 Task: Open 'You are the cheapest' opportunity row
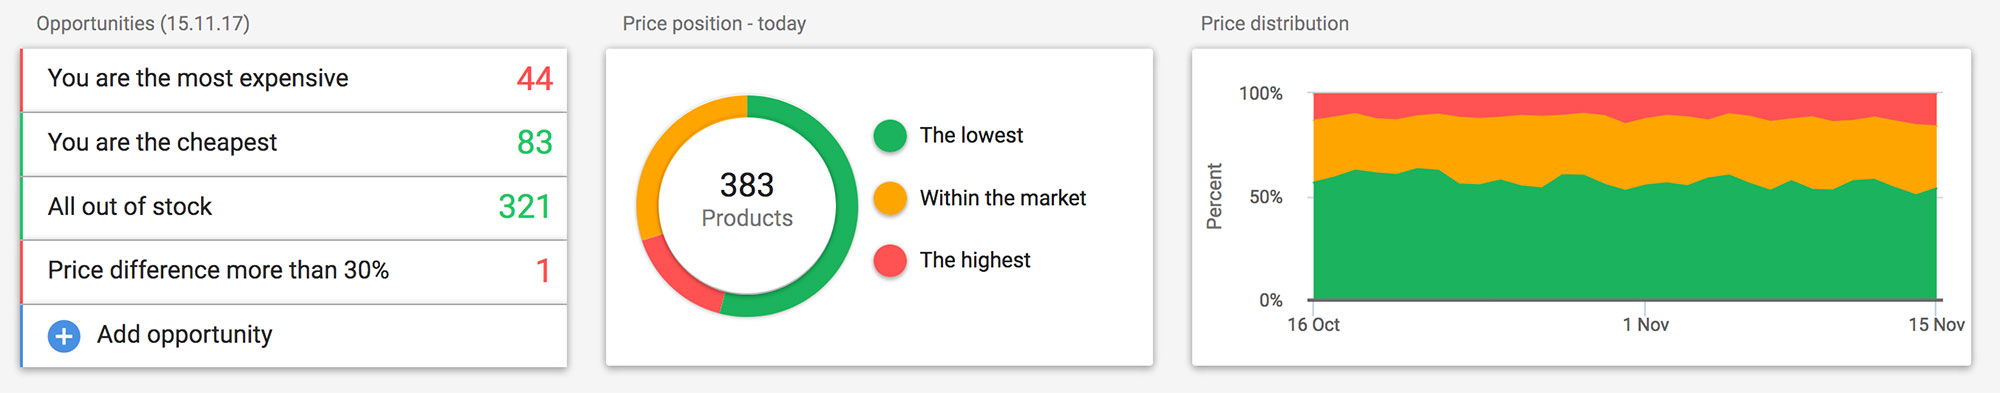click(x=294, y=143)
